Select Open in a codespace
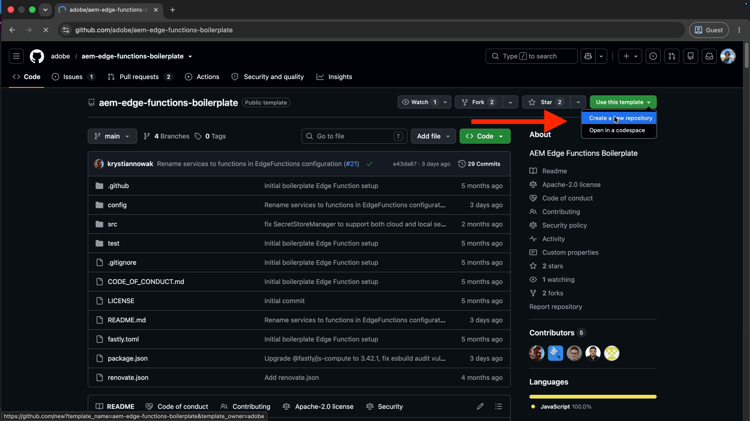 [x=617, y=130]
